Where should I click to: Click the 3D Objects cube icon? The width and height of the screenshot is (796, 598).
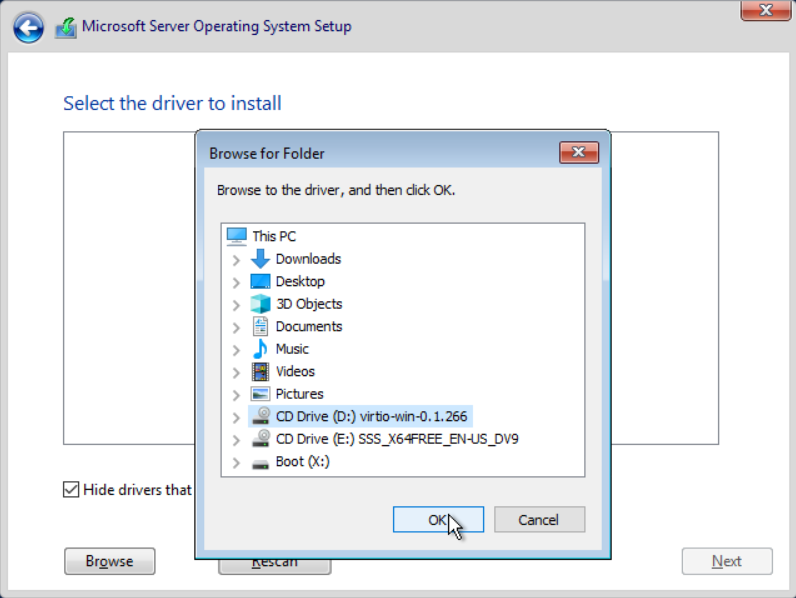click(x=260, y=304)
